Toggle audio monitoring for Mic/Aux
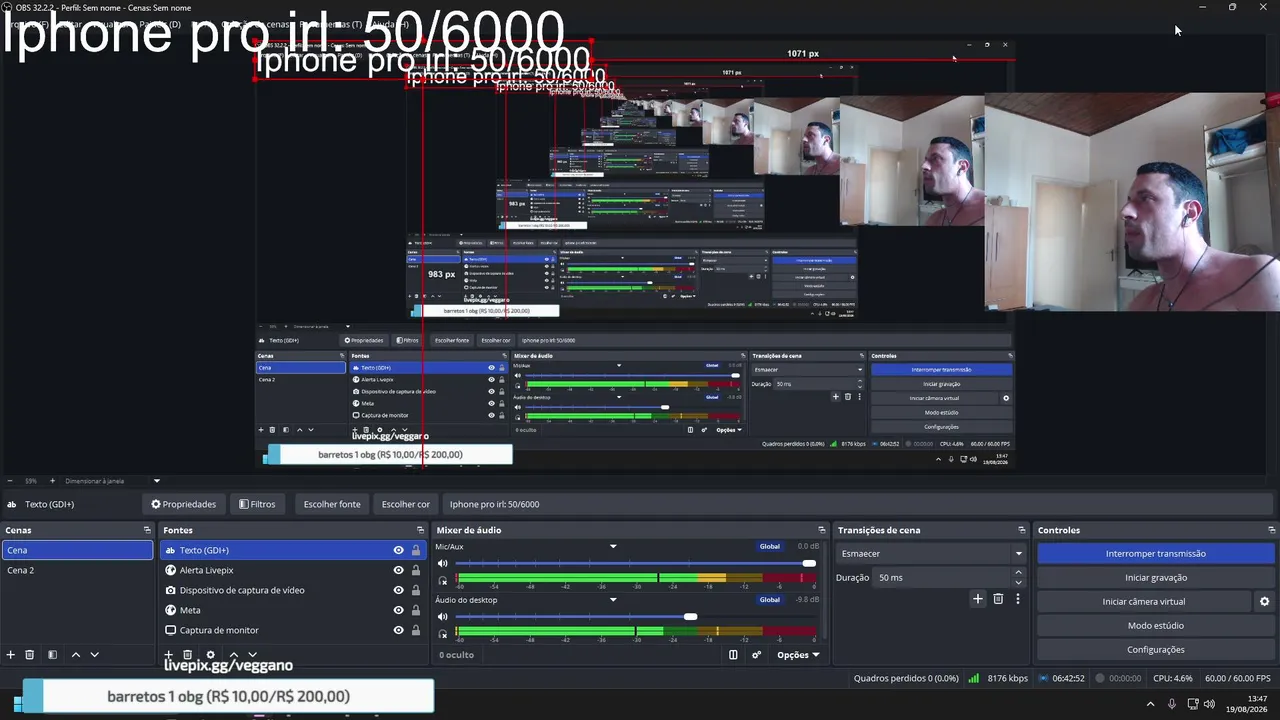1280x720 pixels. point(443,580)
